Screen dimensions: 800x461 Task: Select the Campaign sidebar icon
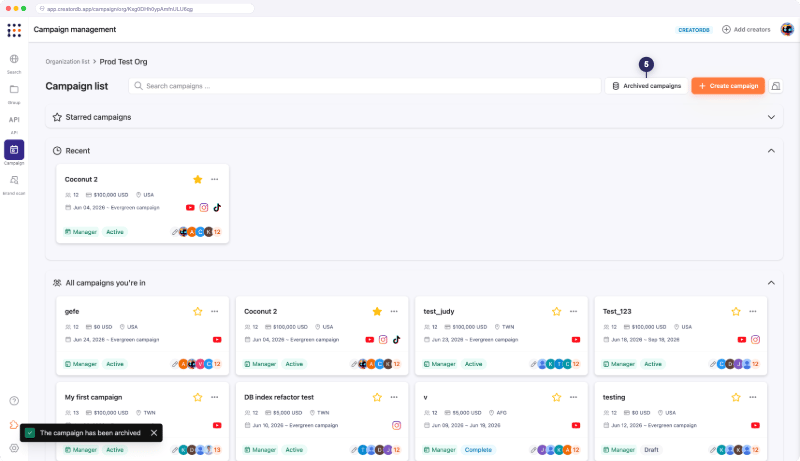tap(14, 152)
